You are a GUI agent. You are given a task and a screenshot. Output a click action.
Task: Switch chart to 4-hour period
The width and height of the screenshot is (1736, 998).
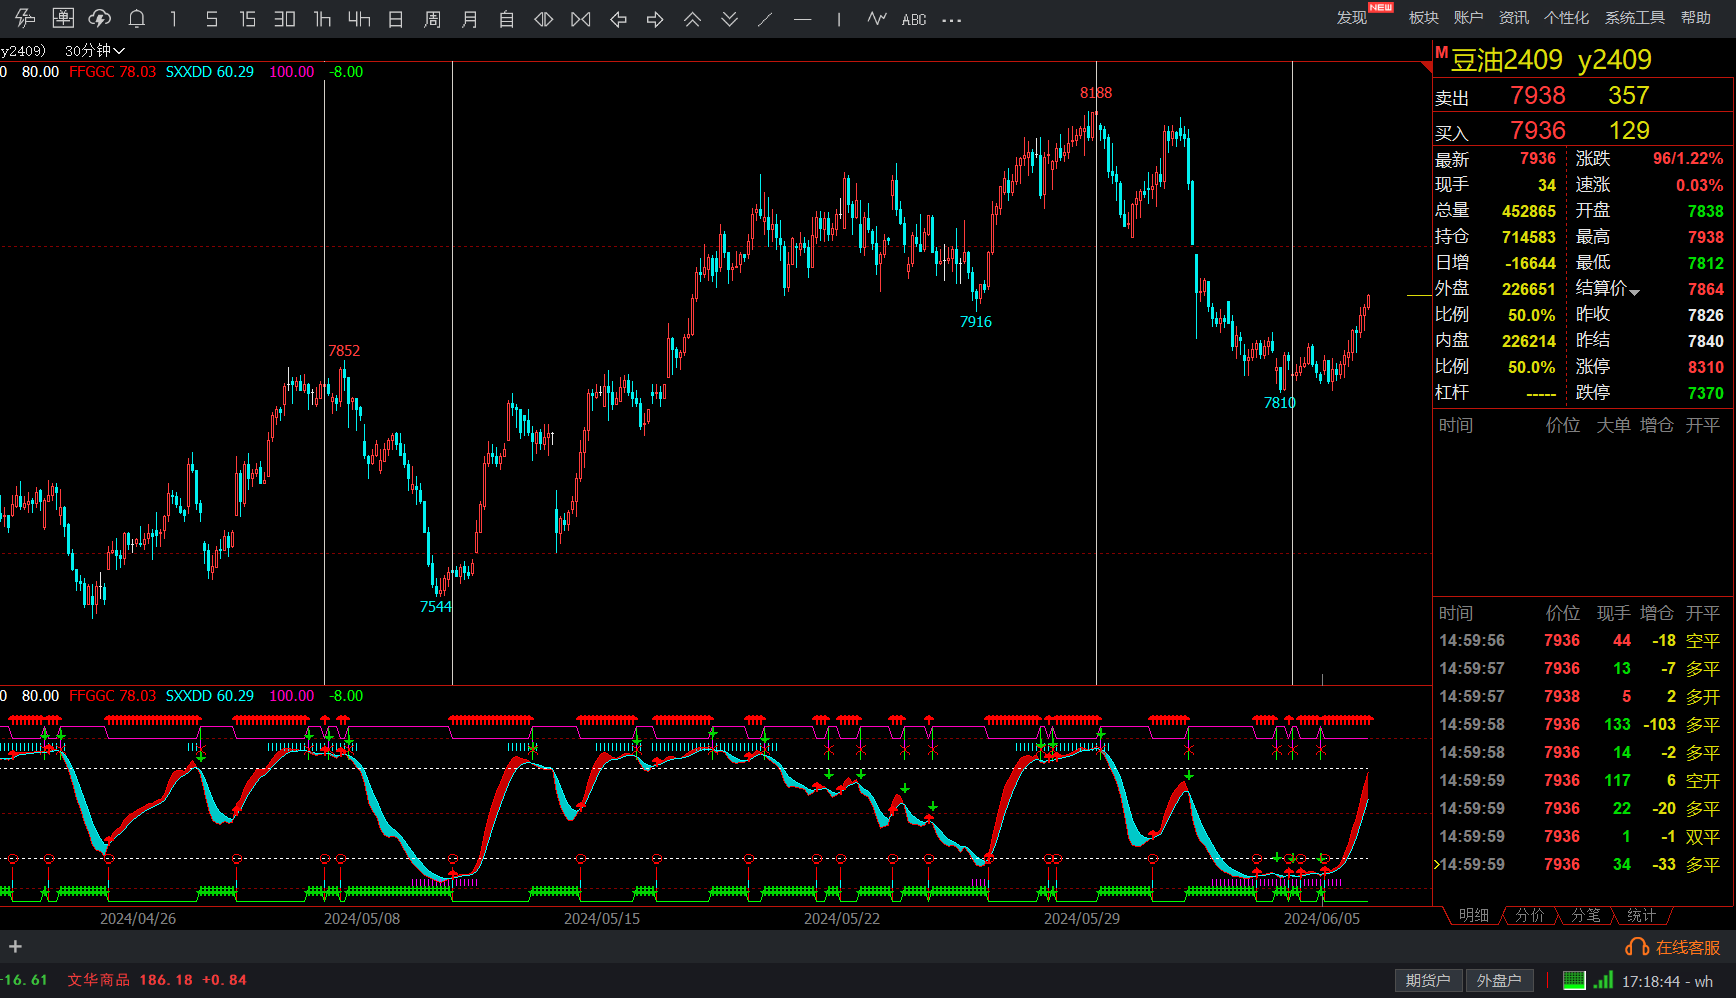point(359,18)
